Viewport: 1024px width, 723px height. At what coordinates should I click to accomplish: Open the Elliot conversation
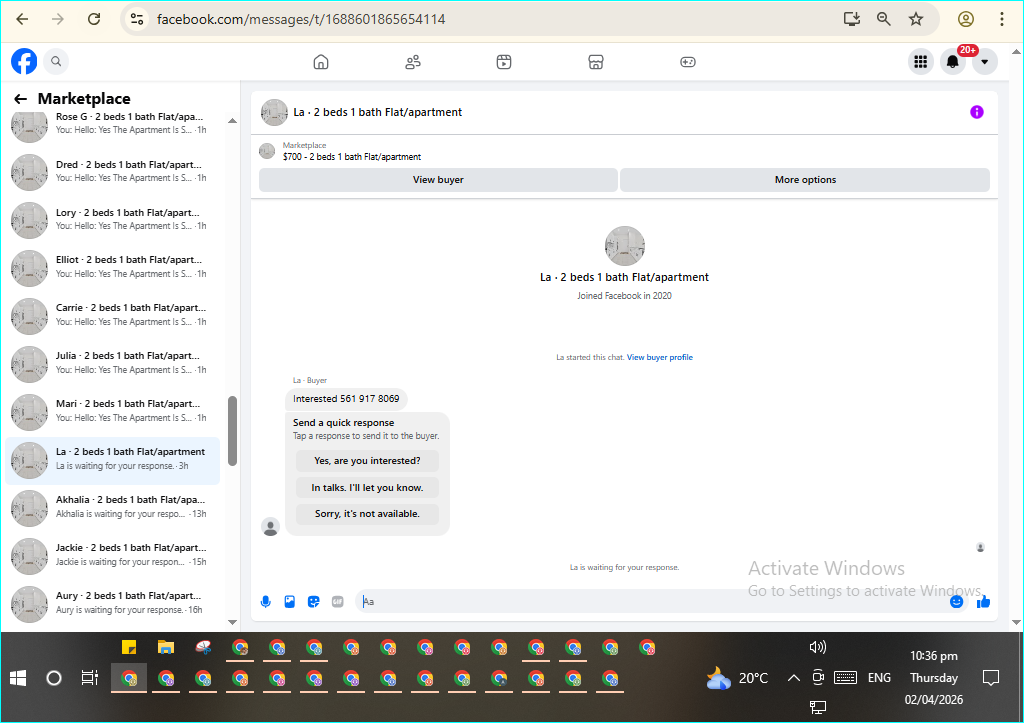click(x=112, y=266)
